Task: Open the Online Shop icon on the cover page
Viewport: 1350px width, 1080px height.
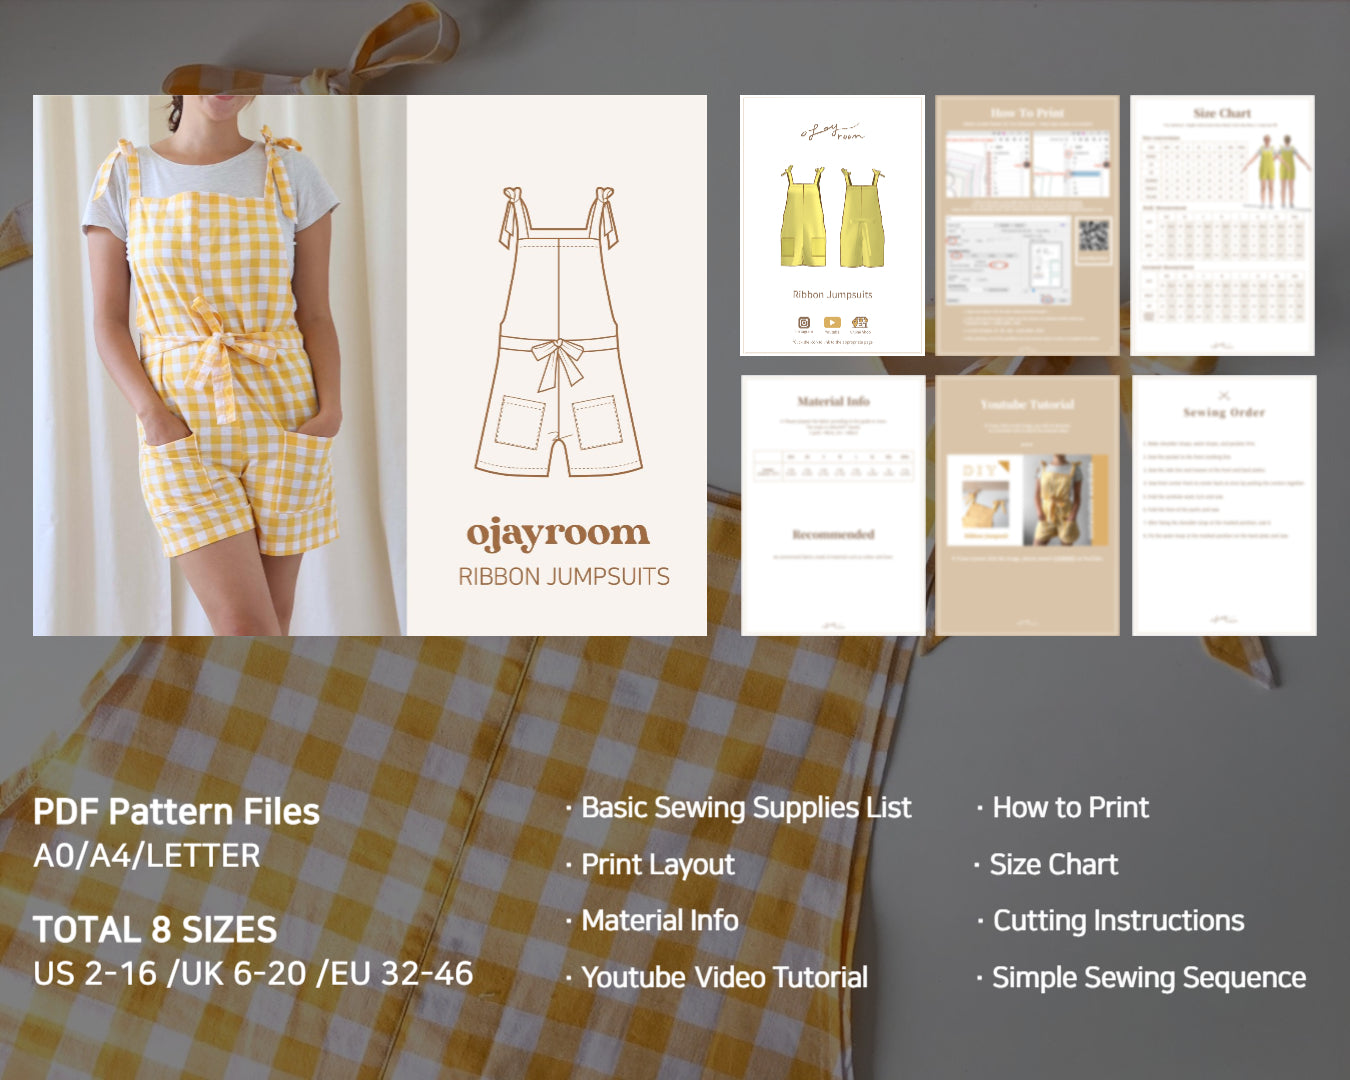Action: pos(860,322)
